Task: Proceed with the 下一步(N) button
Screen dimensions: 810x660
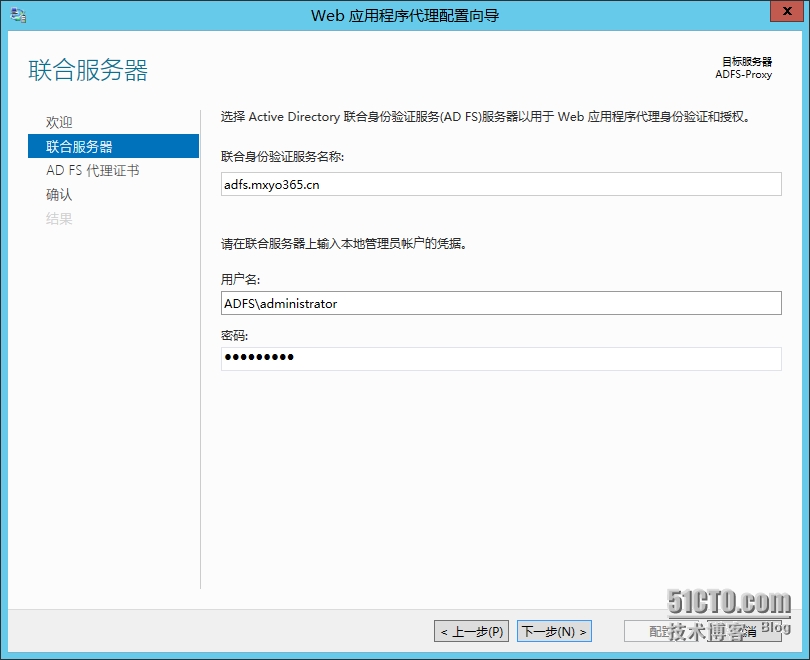Action: pyautogui.click(x=554, y=631)
